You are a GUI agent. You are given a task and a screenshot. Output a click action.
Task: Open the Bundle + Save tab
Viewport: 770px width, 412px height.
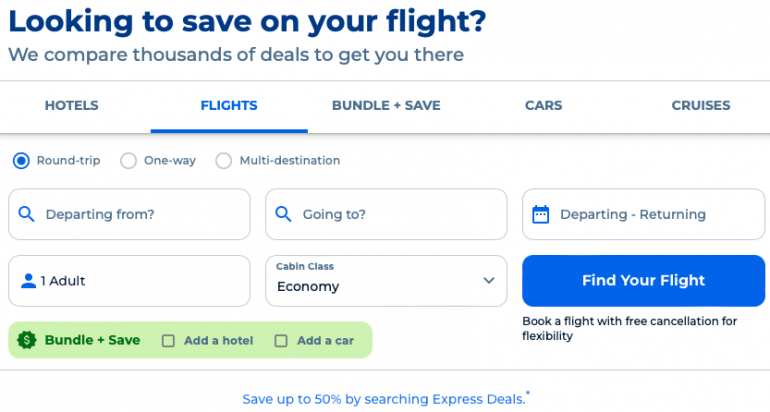tap(386, 105)
